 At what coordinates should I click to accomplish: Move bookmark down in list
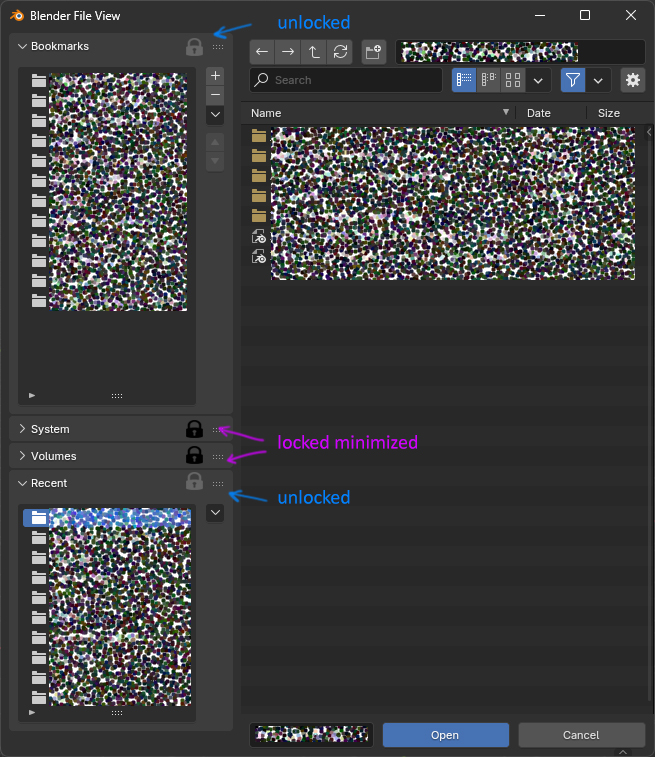click(215, 161)
